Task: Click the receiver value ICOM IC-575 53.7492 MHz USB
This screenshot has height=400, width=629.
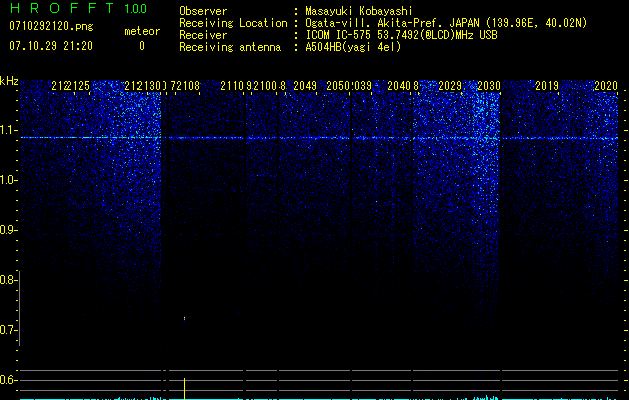Action: tap(401, 35)
